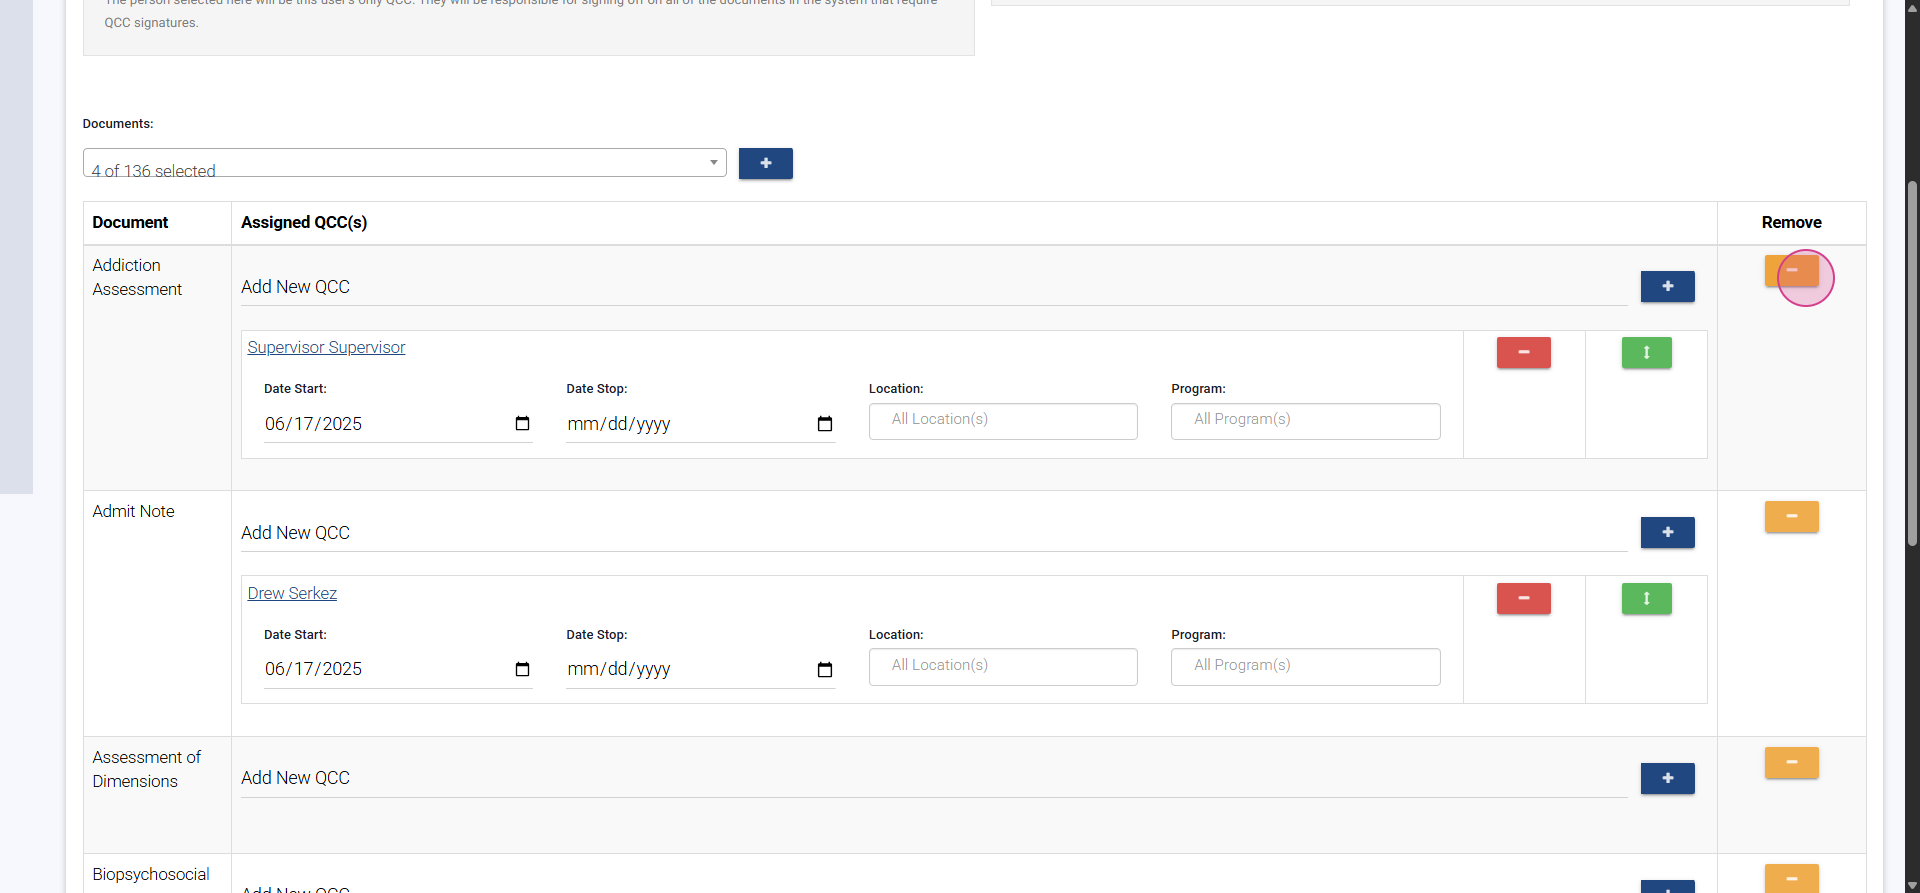The image size is (1920, 893).
Task: Add new QCC for Addiction Assessment
Action: point(1667,287)
